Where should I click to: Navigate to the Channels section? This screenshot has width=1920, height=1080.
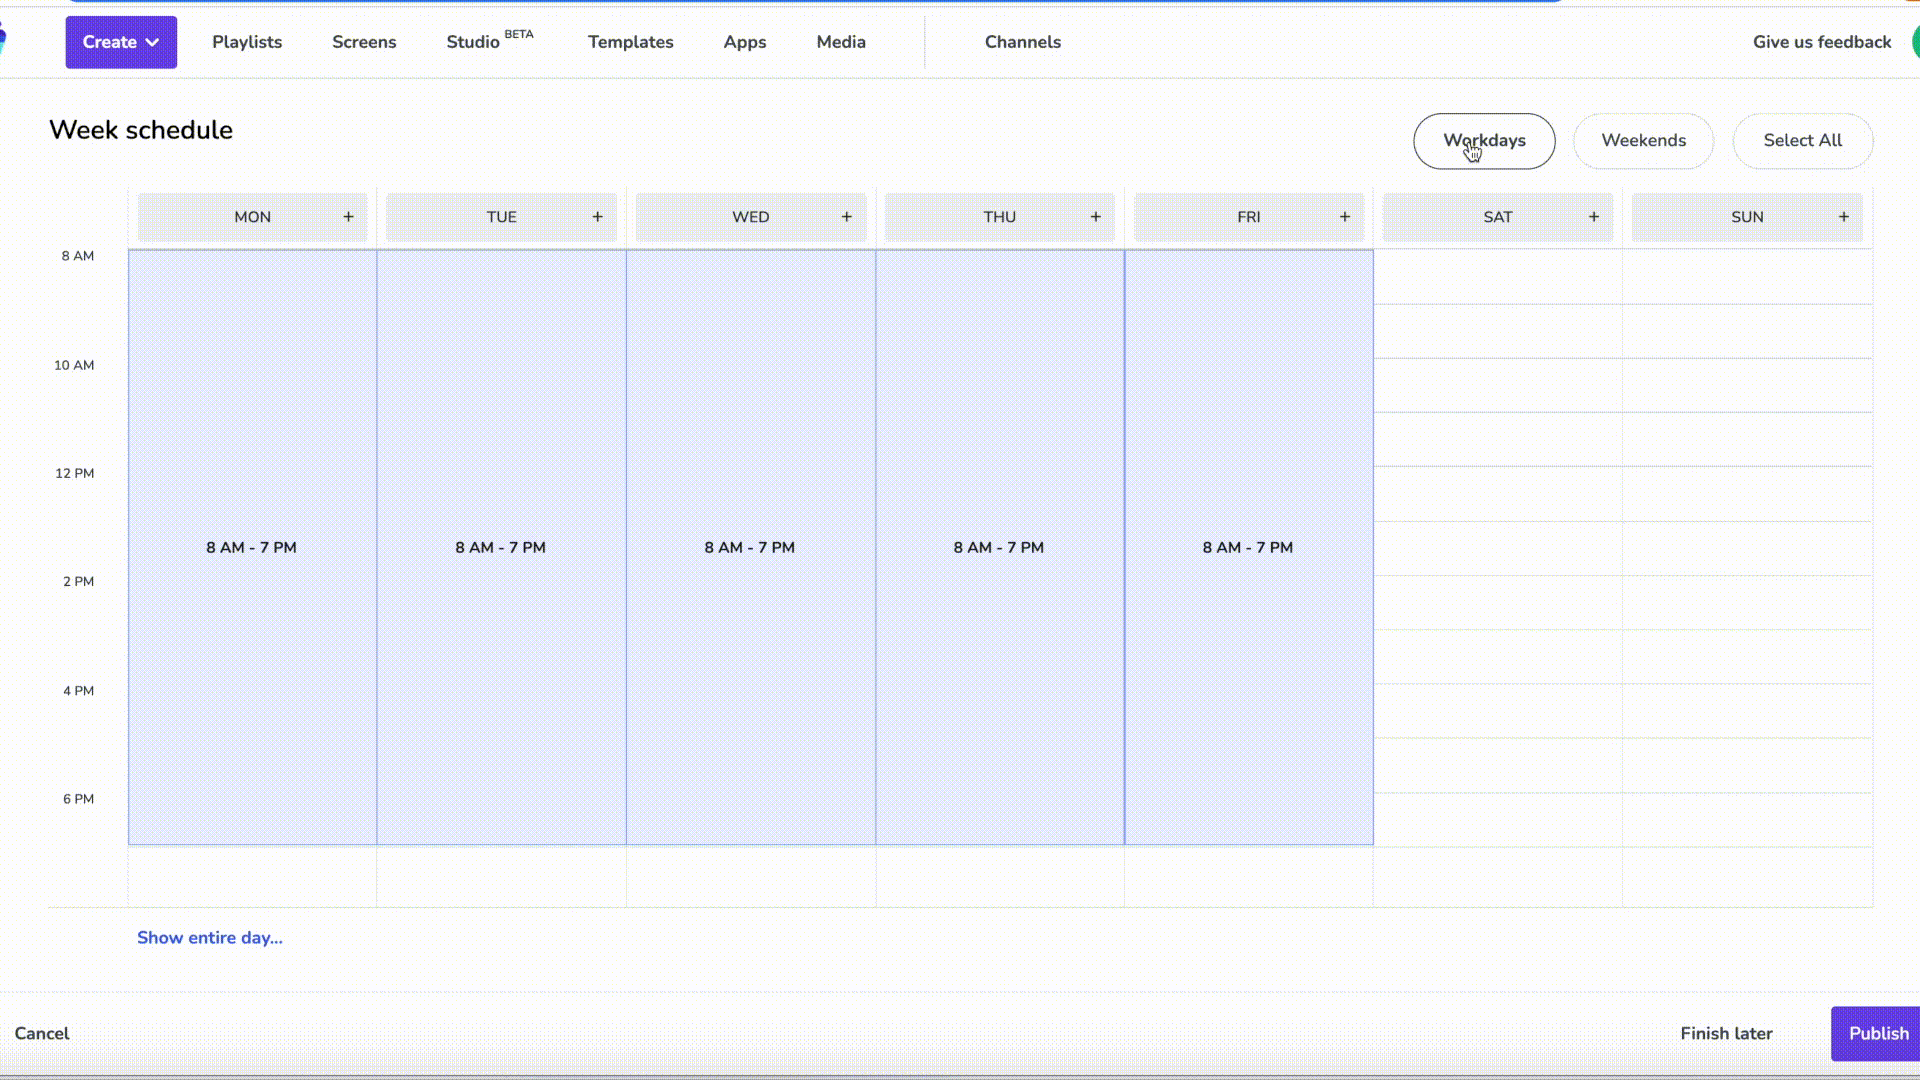1023,42
